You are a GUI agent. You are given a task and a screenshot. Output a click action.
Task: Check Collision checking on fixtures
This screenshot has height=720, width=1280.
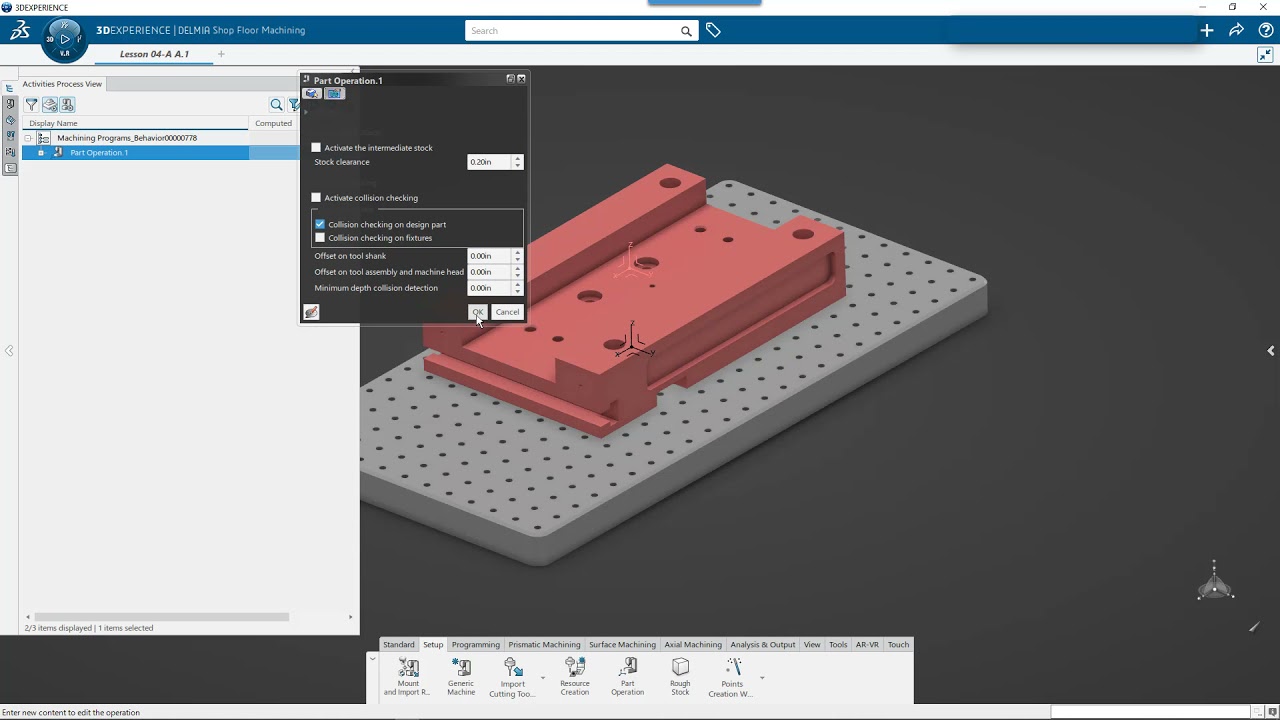click(x=320, y=238)
